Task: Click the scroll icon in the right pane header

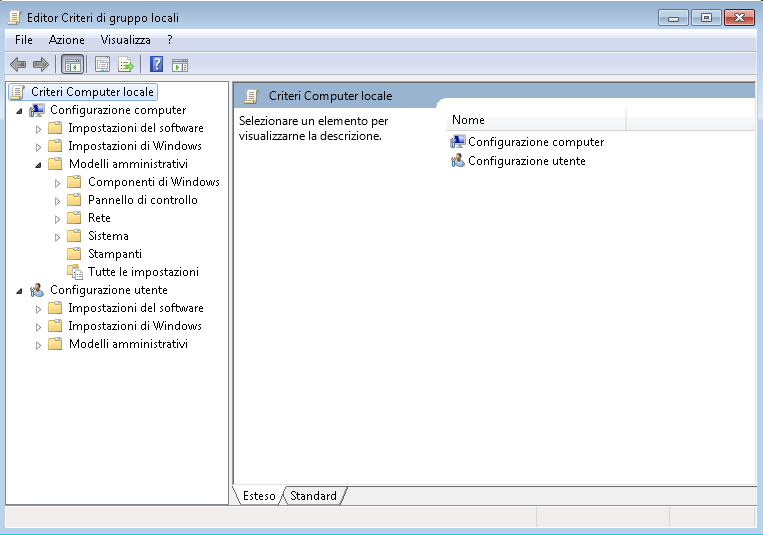Action: (252, 96)
